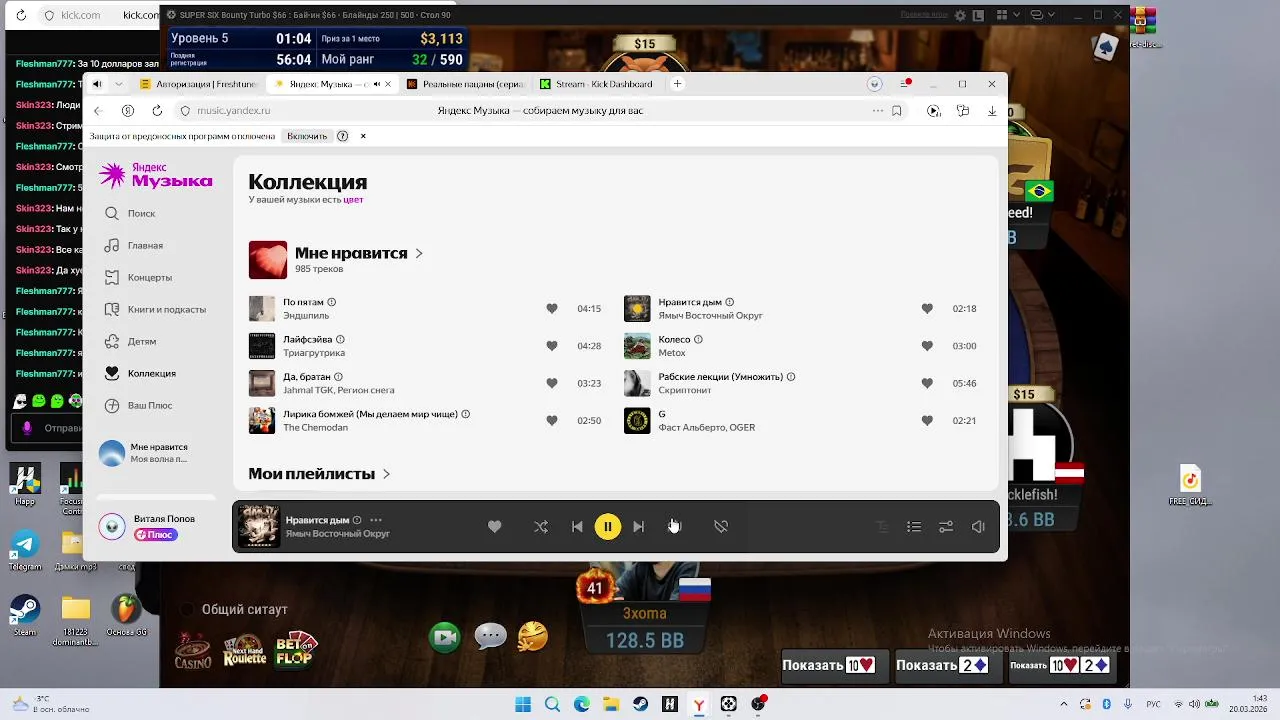This screenshot has height=720, width=1280.
Task: Click the artist The Chemodan
Action: click(x=316, y=428)
